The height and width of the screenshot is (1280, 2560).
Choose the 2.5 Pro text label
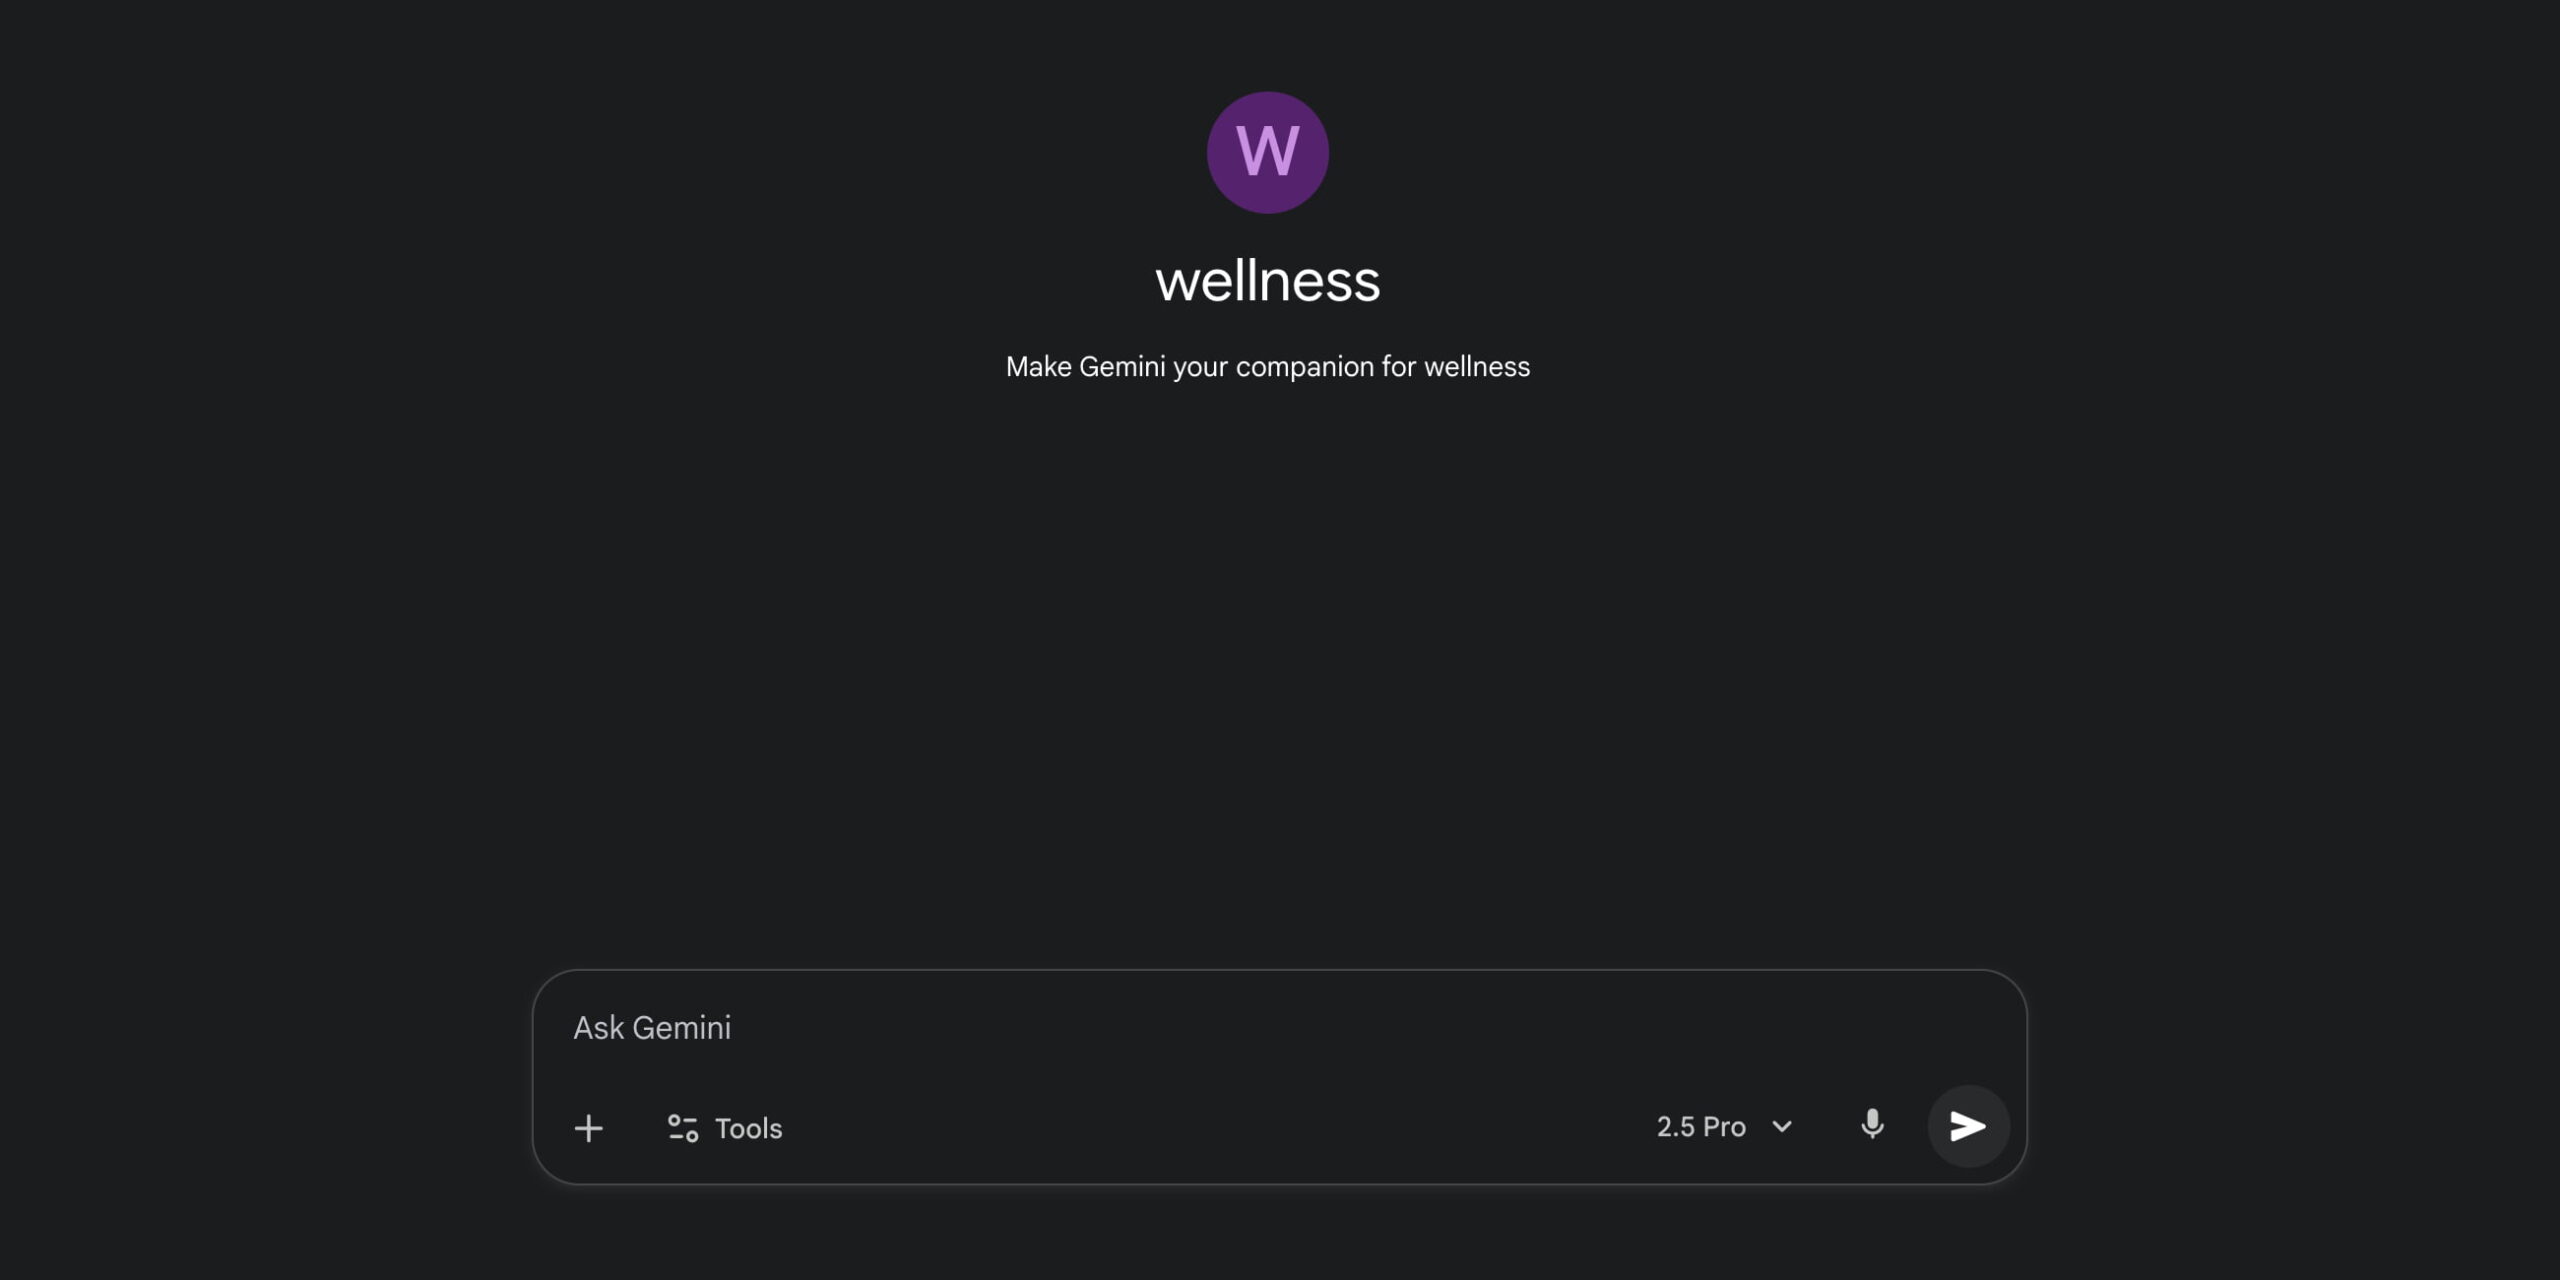pos(1701,1127)
